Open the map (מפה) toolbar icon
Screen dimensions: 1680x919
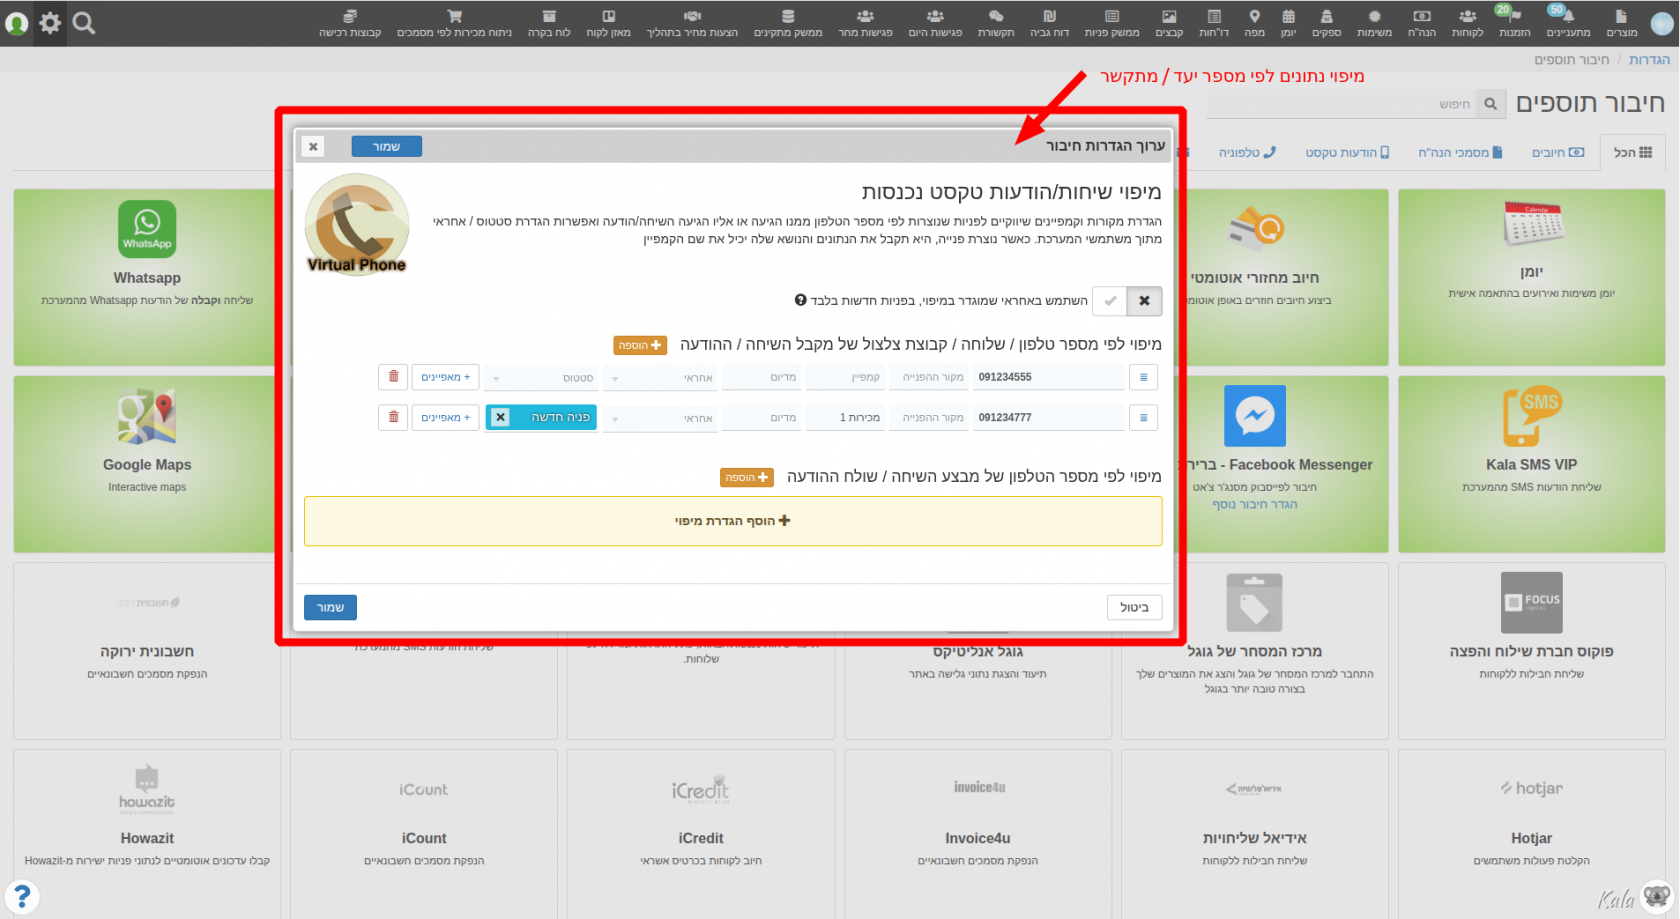1254,23
